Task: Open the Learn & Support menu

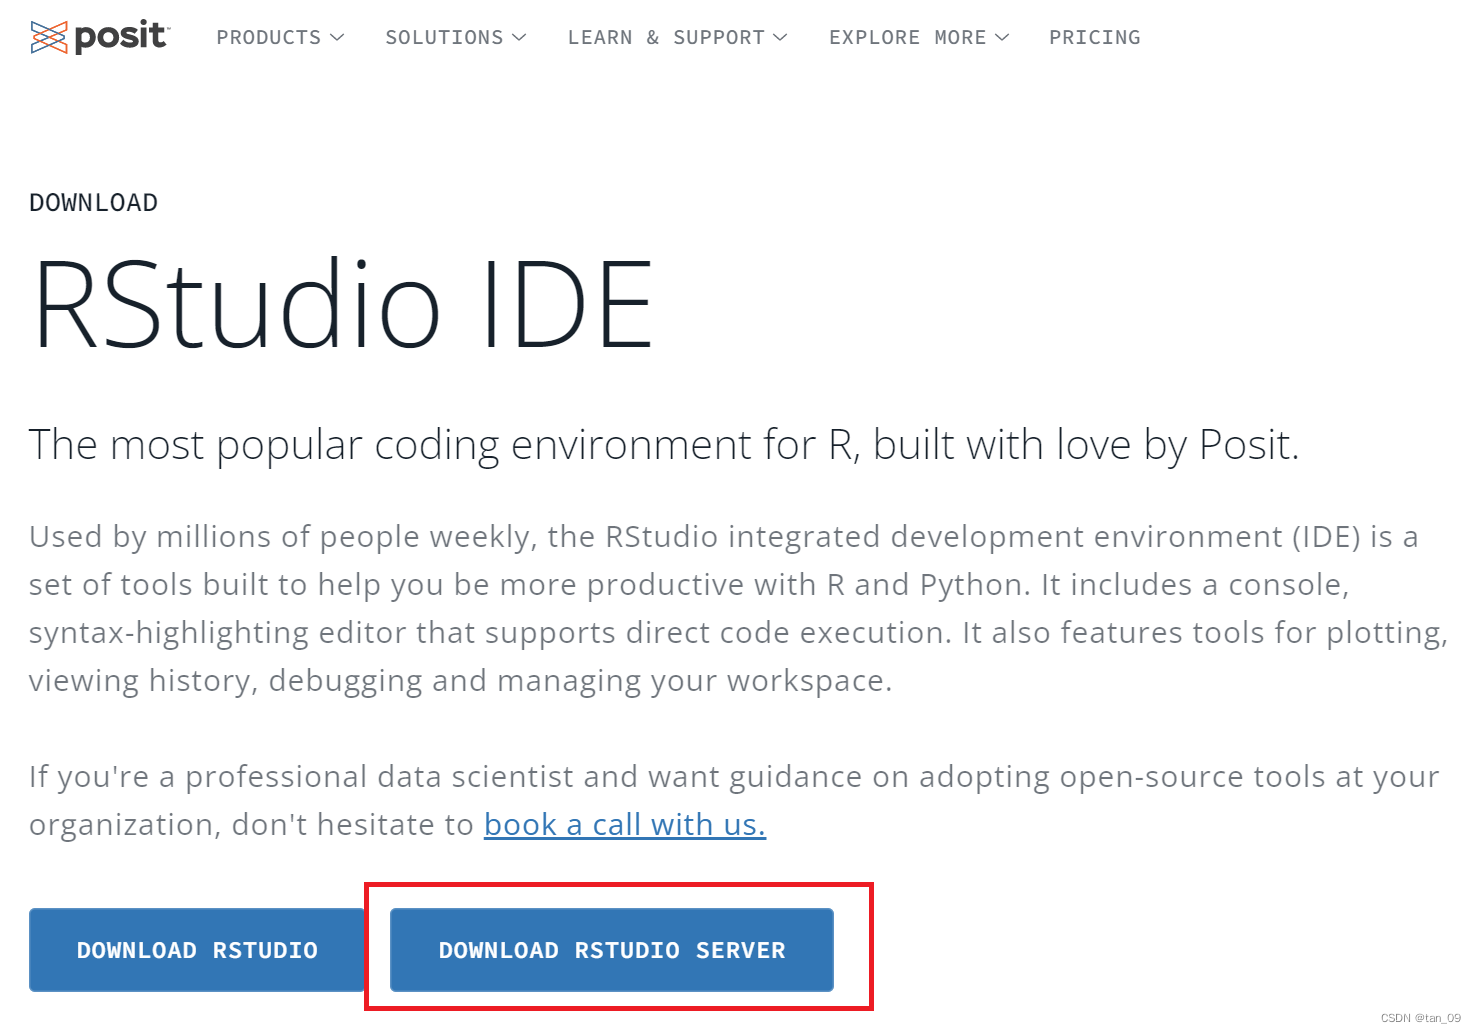Action: coord(677,38)
